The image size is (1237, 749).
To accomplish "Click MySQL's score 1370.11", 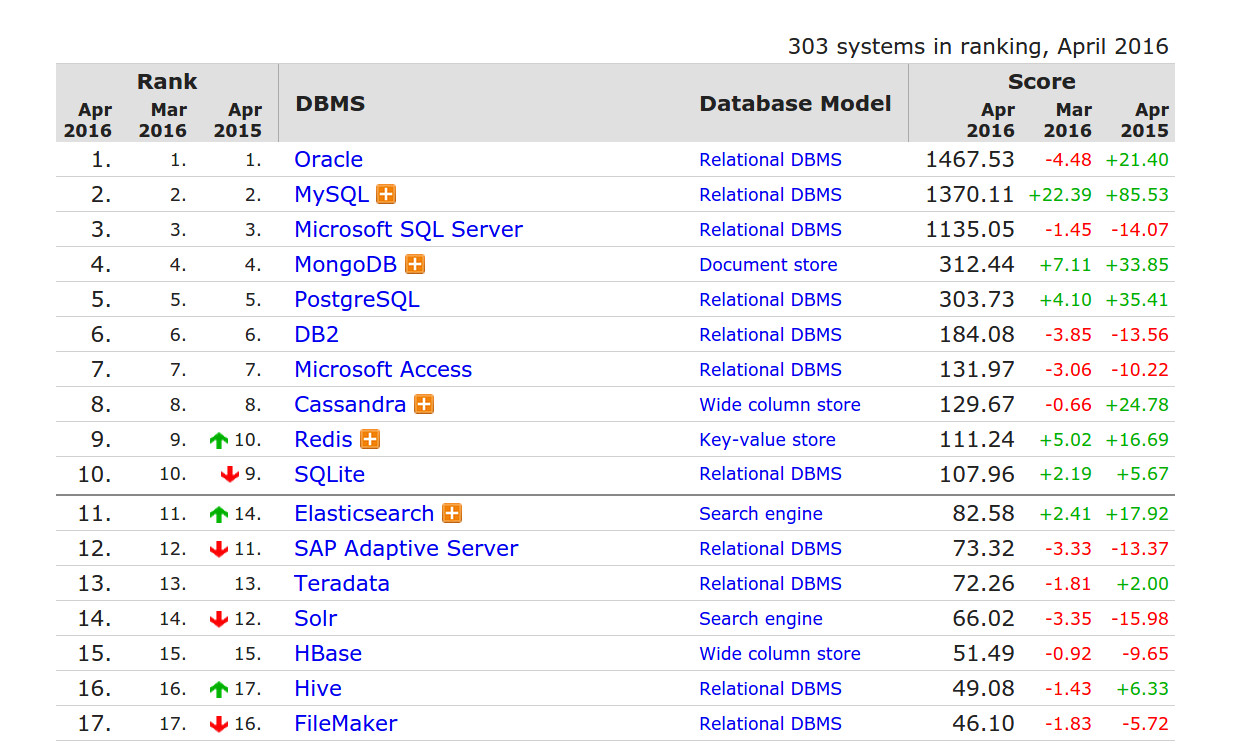I will click(x=970, y=195).
